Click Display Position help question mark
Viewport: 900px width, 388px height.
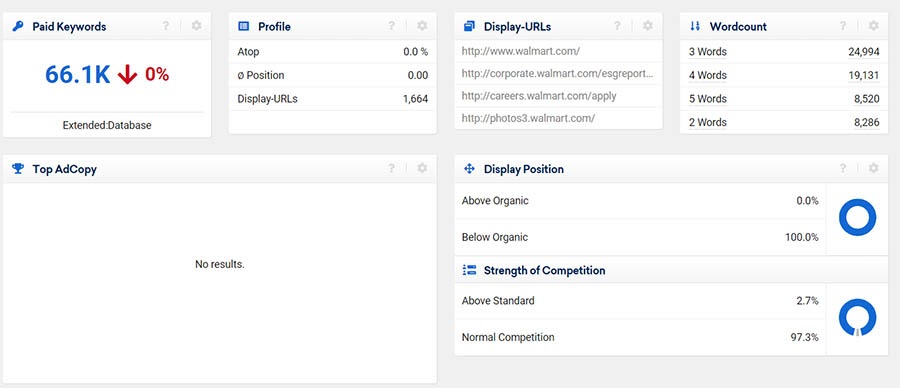pyautogui.click(x=843, y=168)
